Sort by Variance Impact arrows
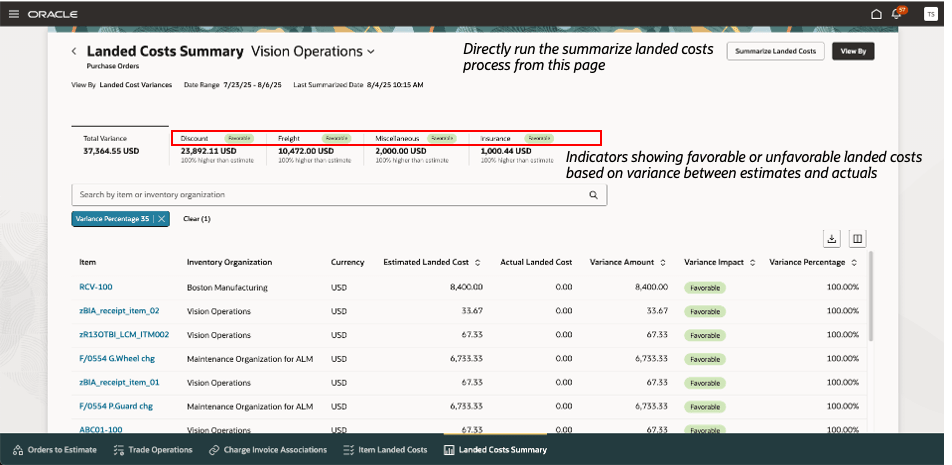 click(753, 263)
